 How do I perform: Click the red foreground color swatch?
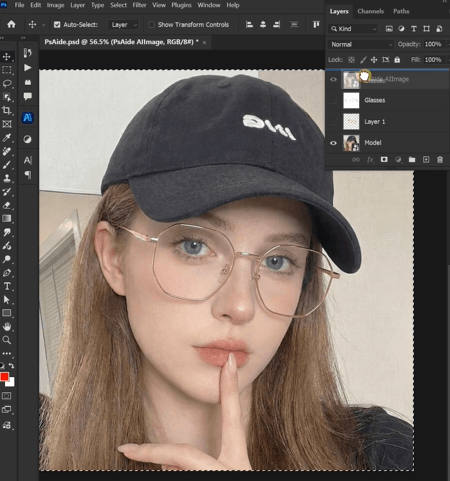click(4, 377)
